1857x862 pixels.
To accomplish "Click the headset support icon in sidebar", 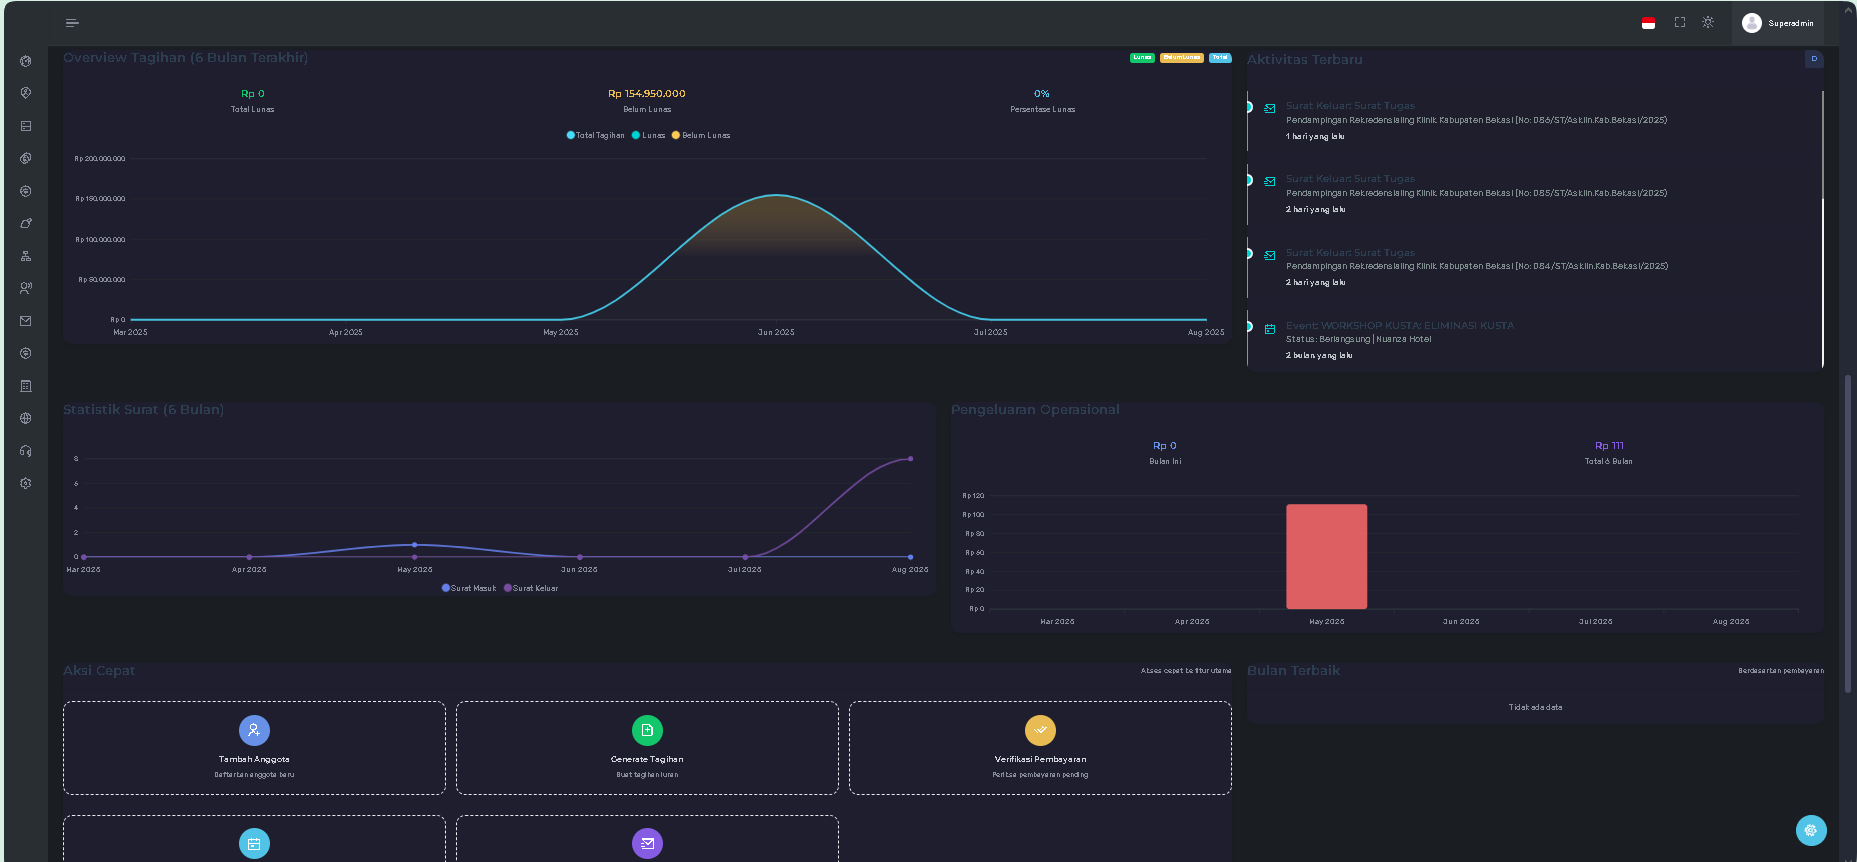I will point(26,451).
